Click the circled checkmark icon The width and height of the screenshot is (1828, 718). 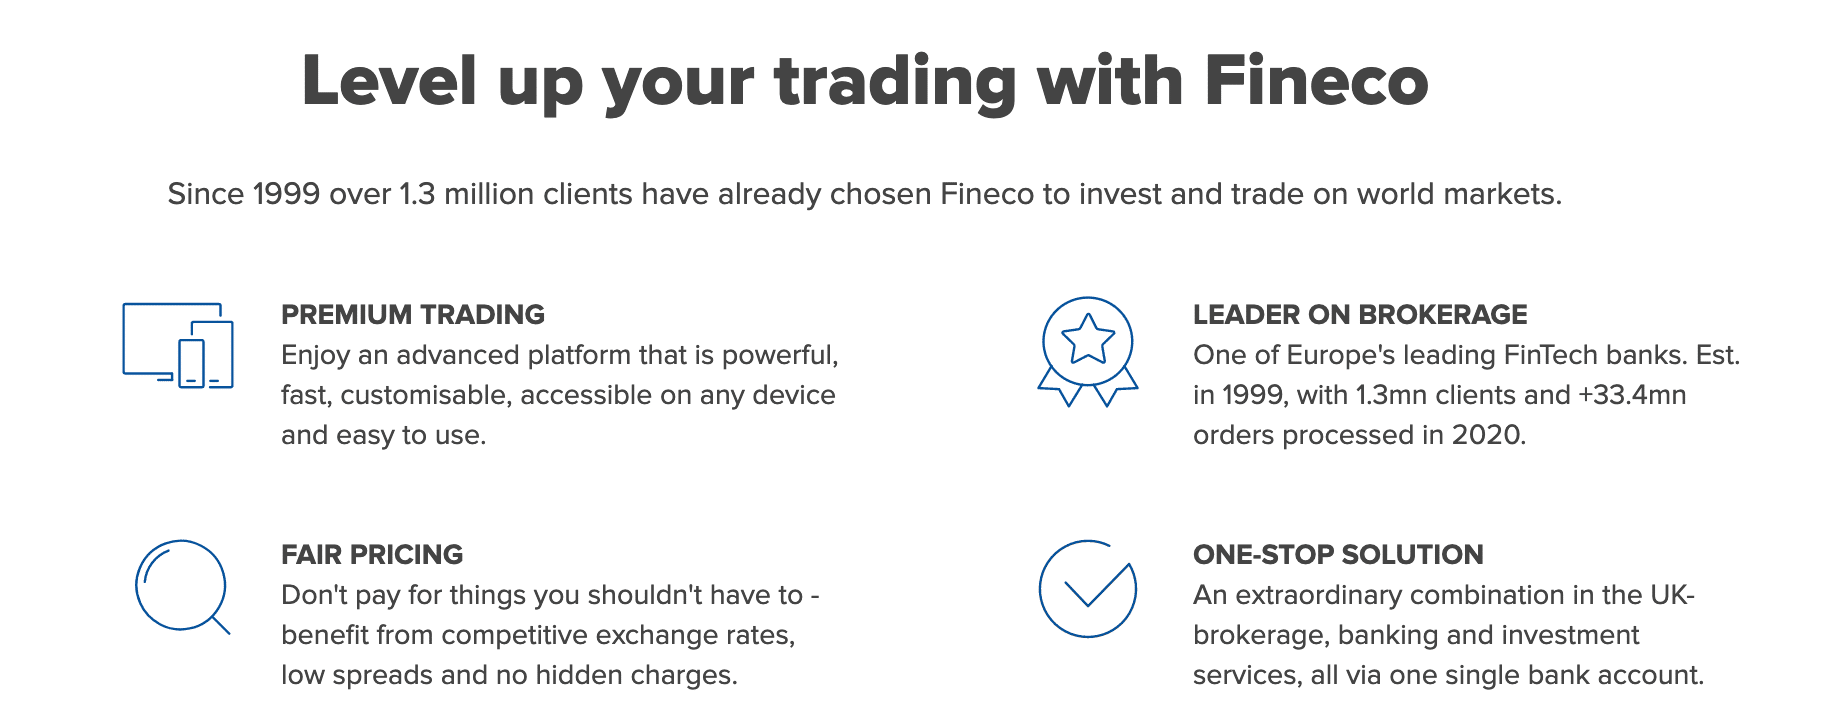[1088, 589]
